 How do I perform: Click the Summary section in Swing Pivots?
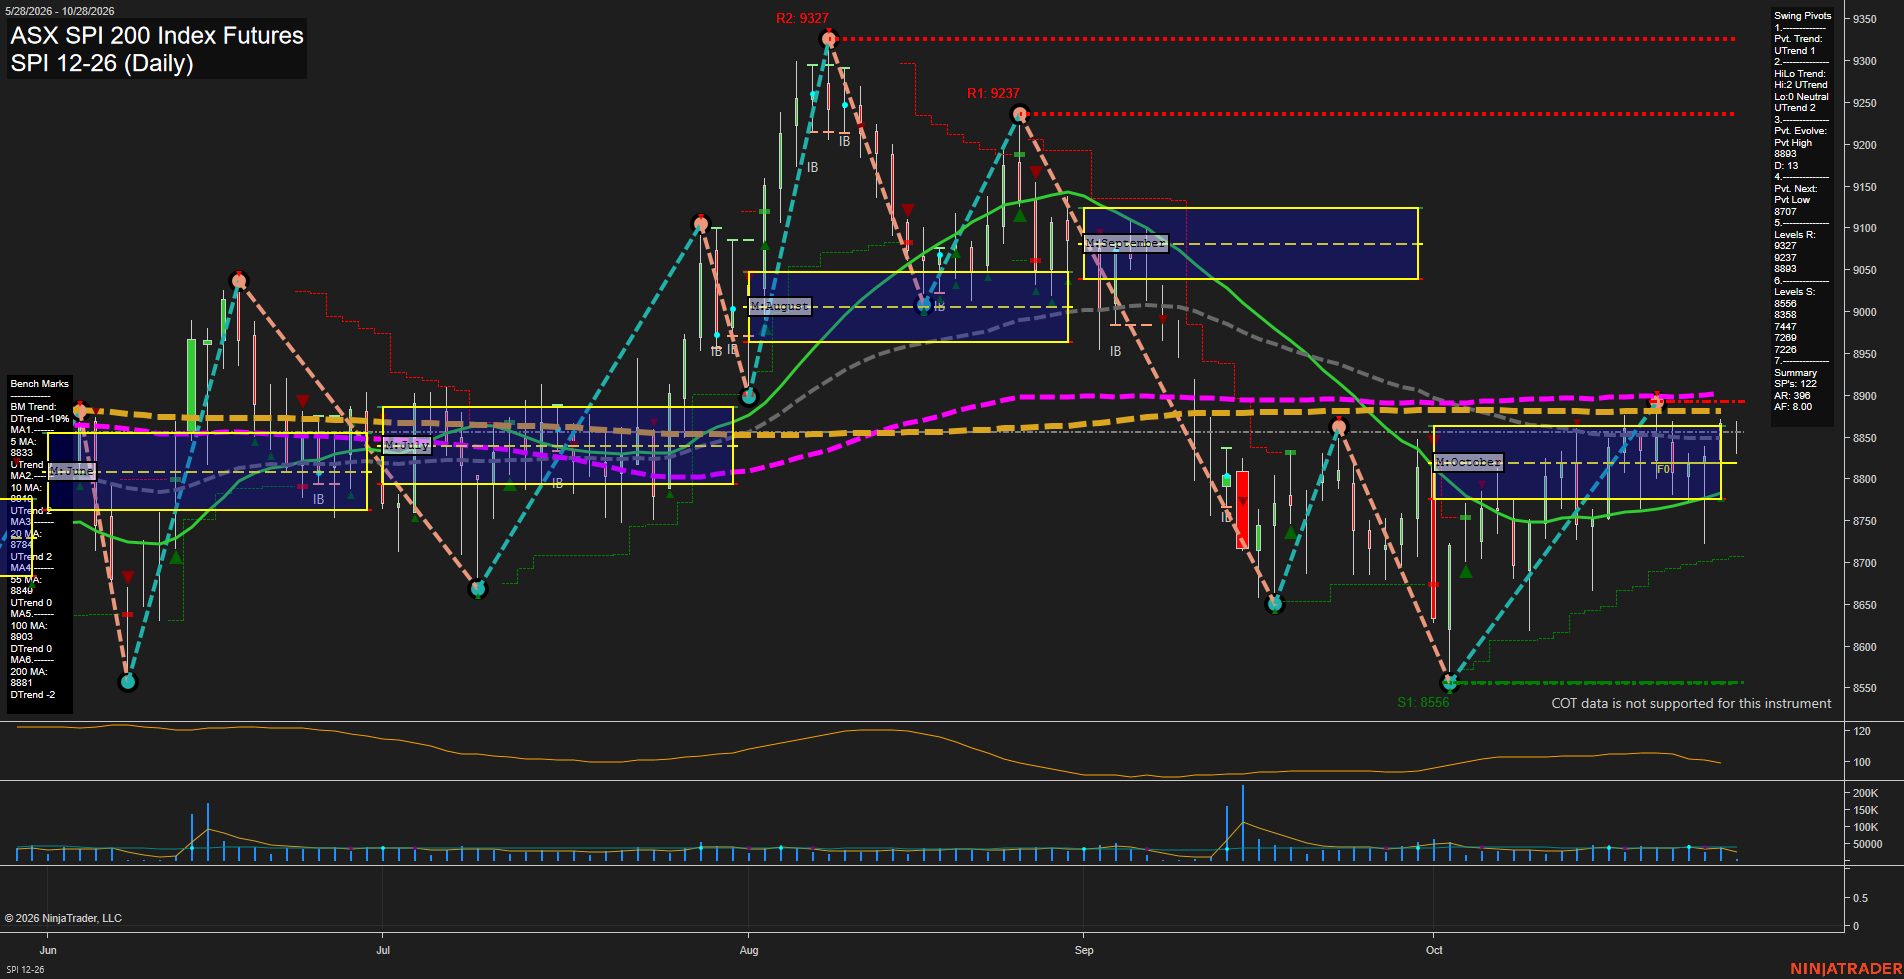click(1796, 373)
